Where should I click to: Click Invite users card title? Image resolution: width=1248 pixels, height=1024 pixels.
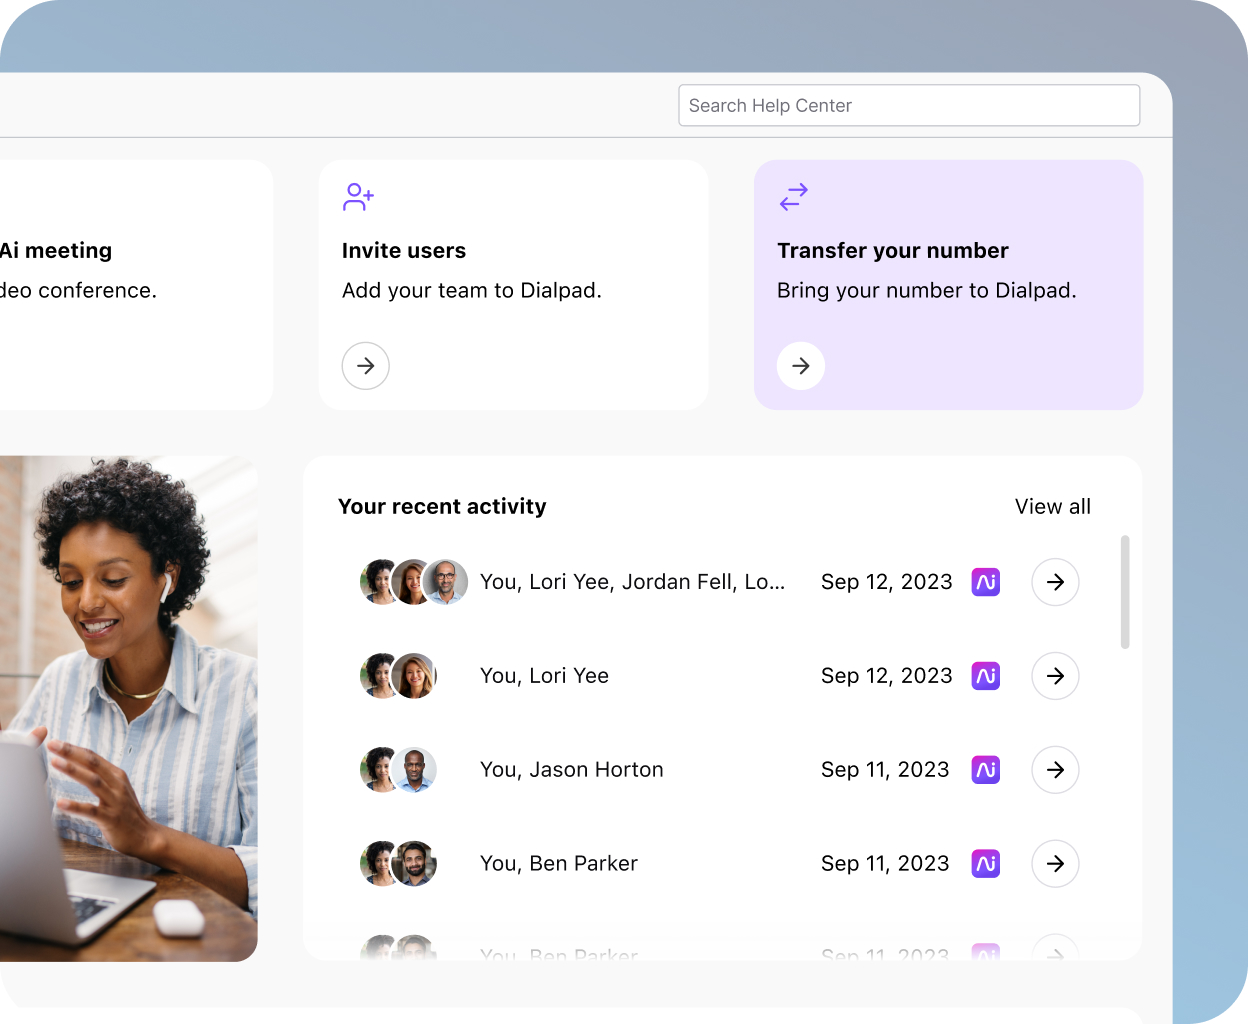click(x=404, y=251)
